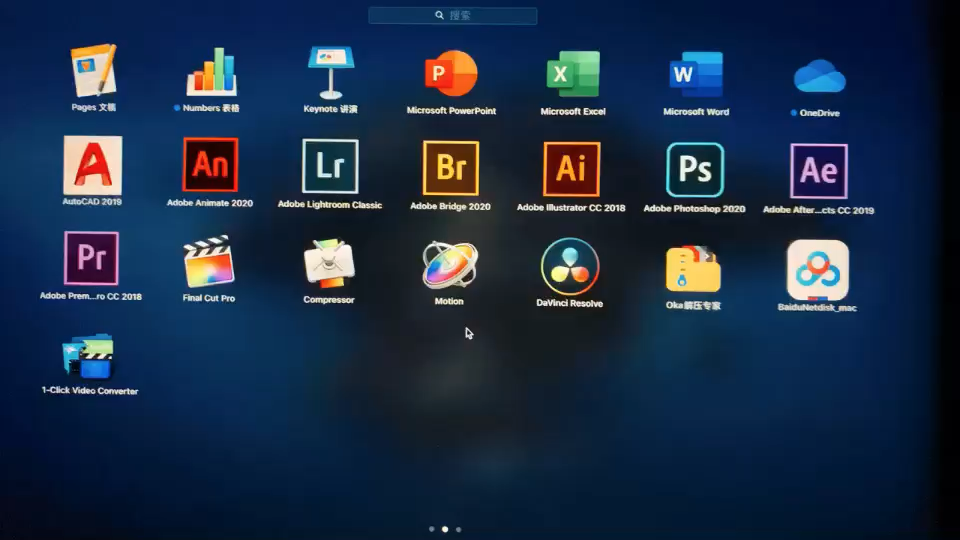Launch 1-Click Video Converter
This screenshot has width=960, height=540.
[x=89, y=356]
